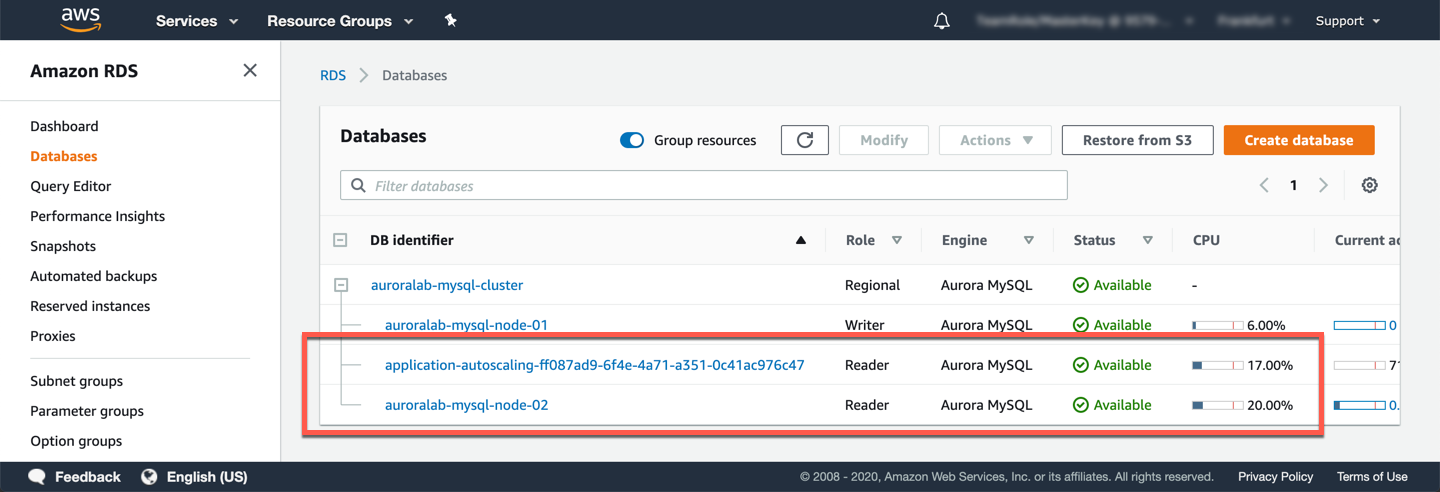Image resolution: width=1440 pixels, height=492 pixels.
Task: Open Privacy Policy link
Action: (x=1276, y=477)
